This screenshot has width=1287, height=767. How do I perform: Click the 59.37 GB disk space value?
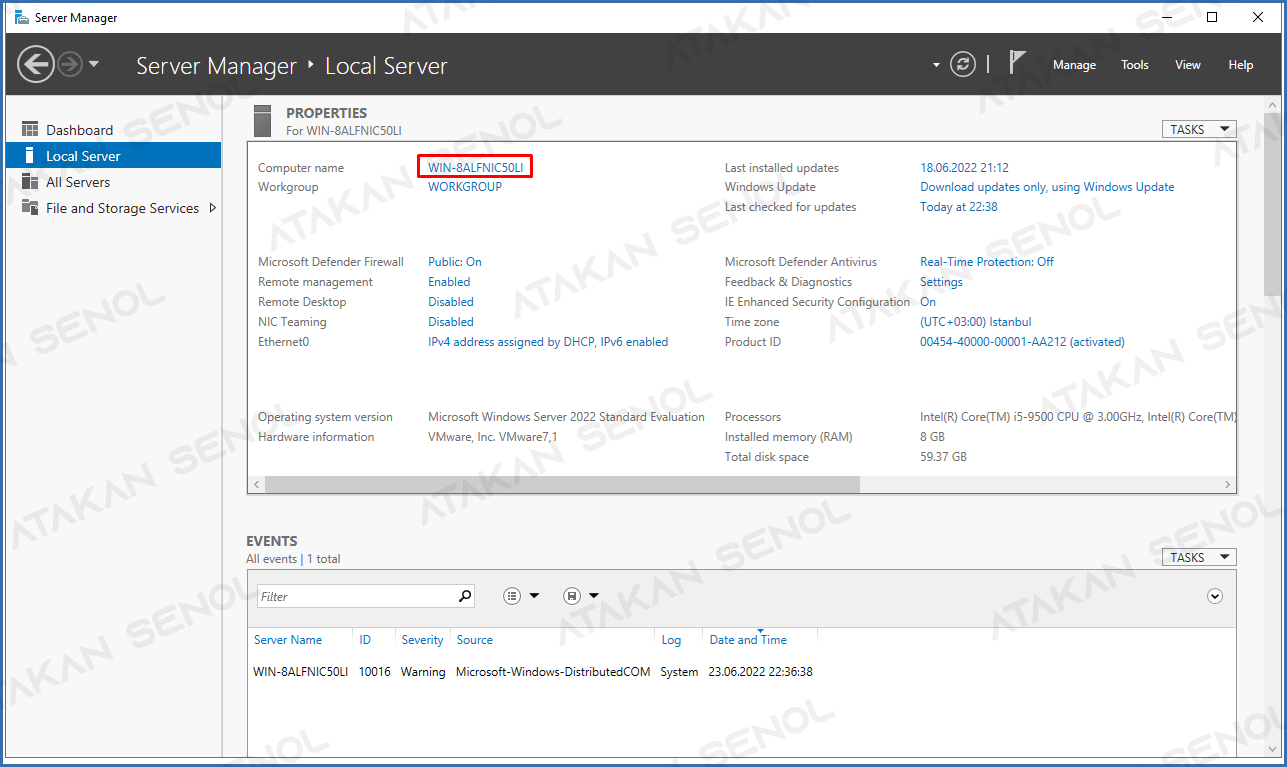tap(943, 457)
